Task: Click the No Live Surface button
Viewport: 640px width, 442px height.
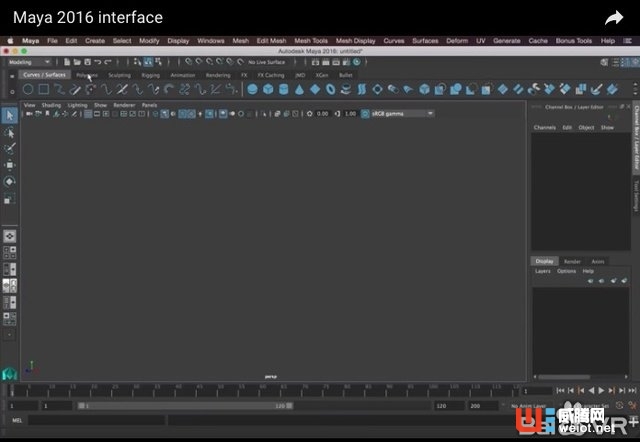Action: coord(266,62)
